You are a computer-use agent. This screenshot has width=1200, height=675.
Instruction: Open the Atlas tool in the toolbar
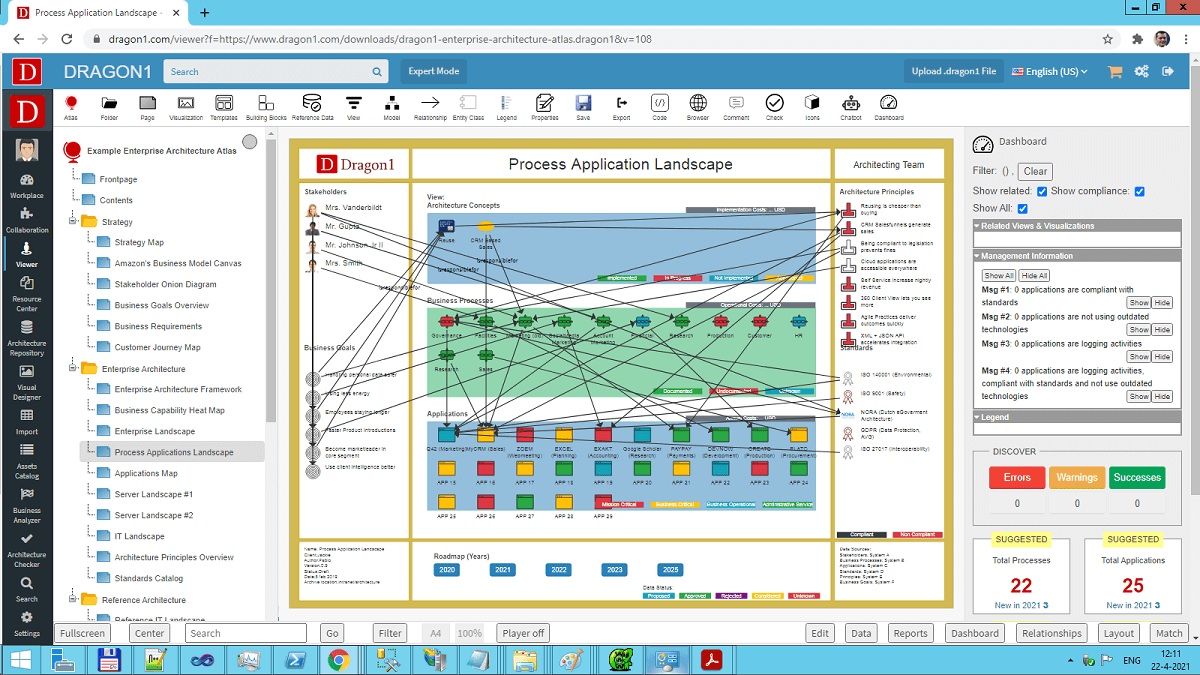[71, 107]
